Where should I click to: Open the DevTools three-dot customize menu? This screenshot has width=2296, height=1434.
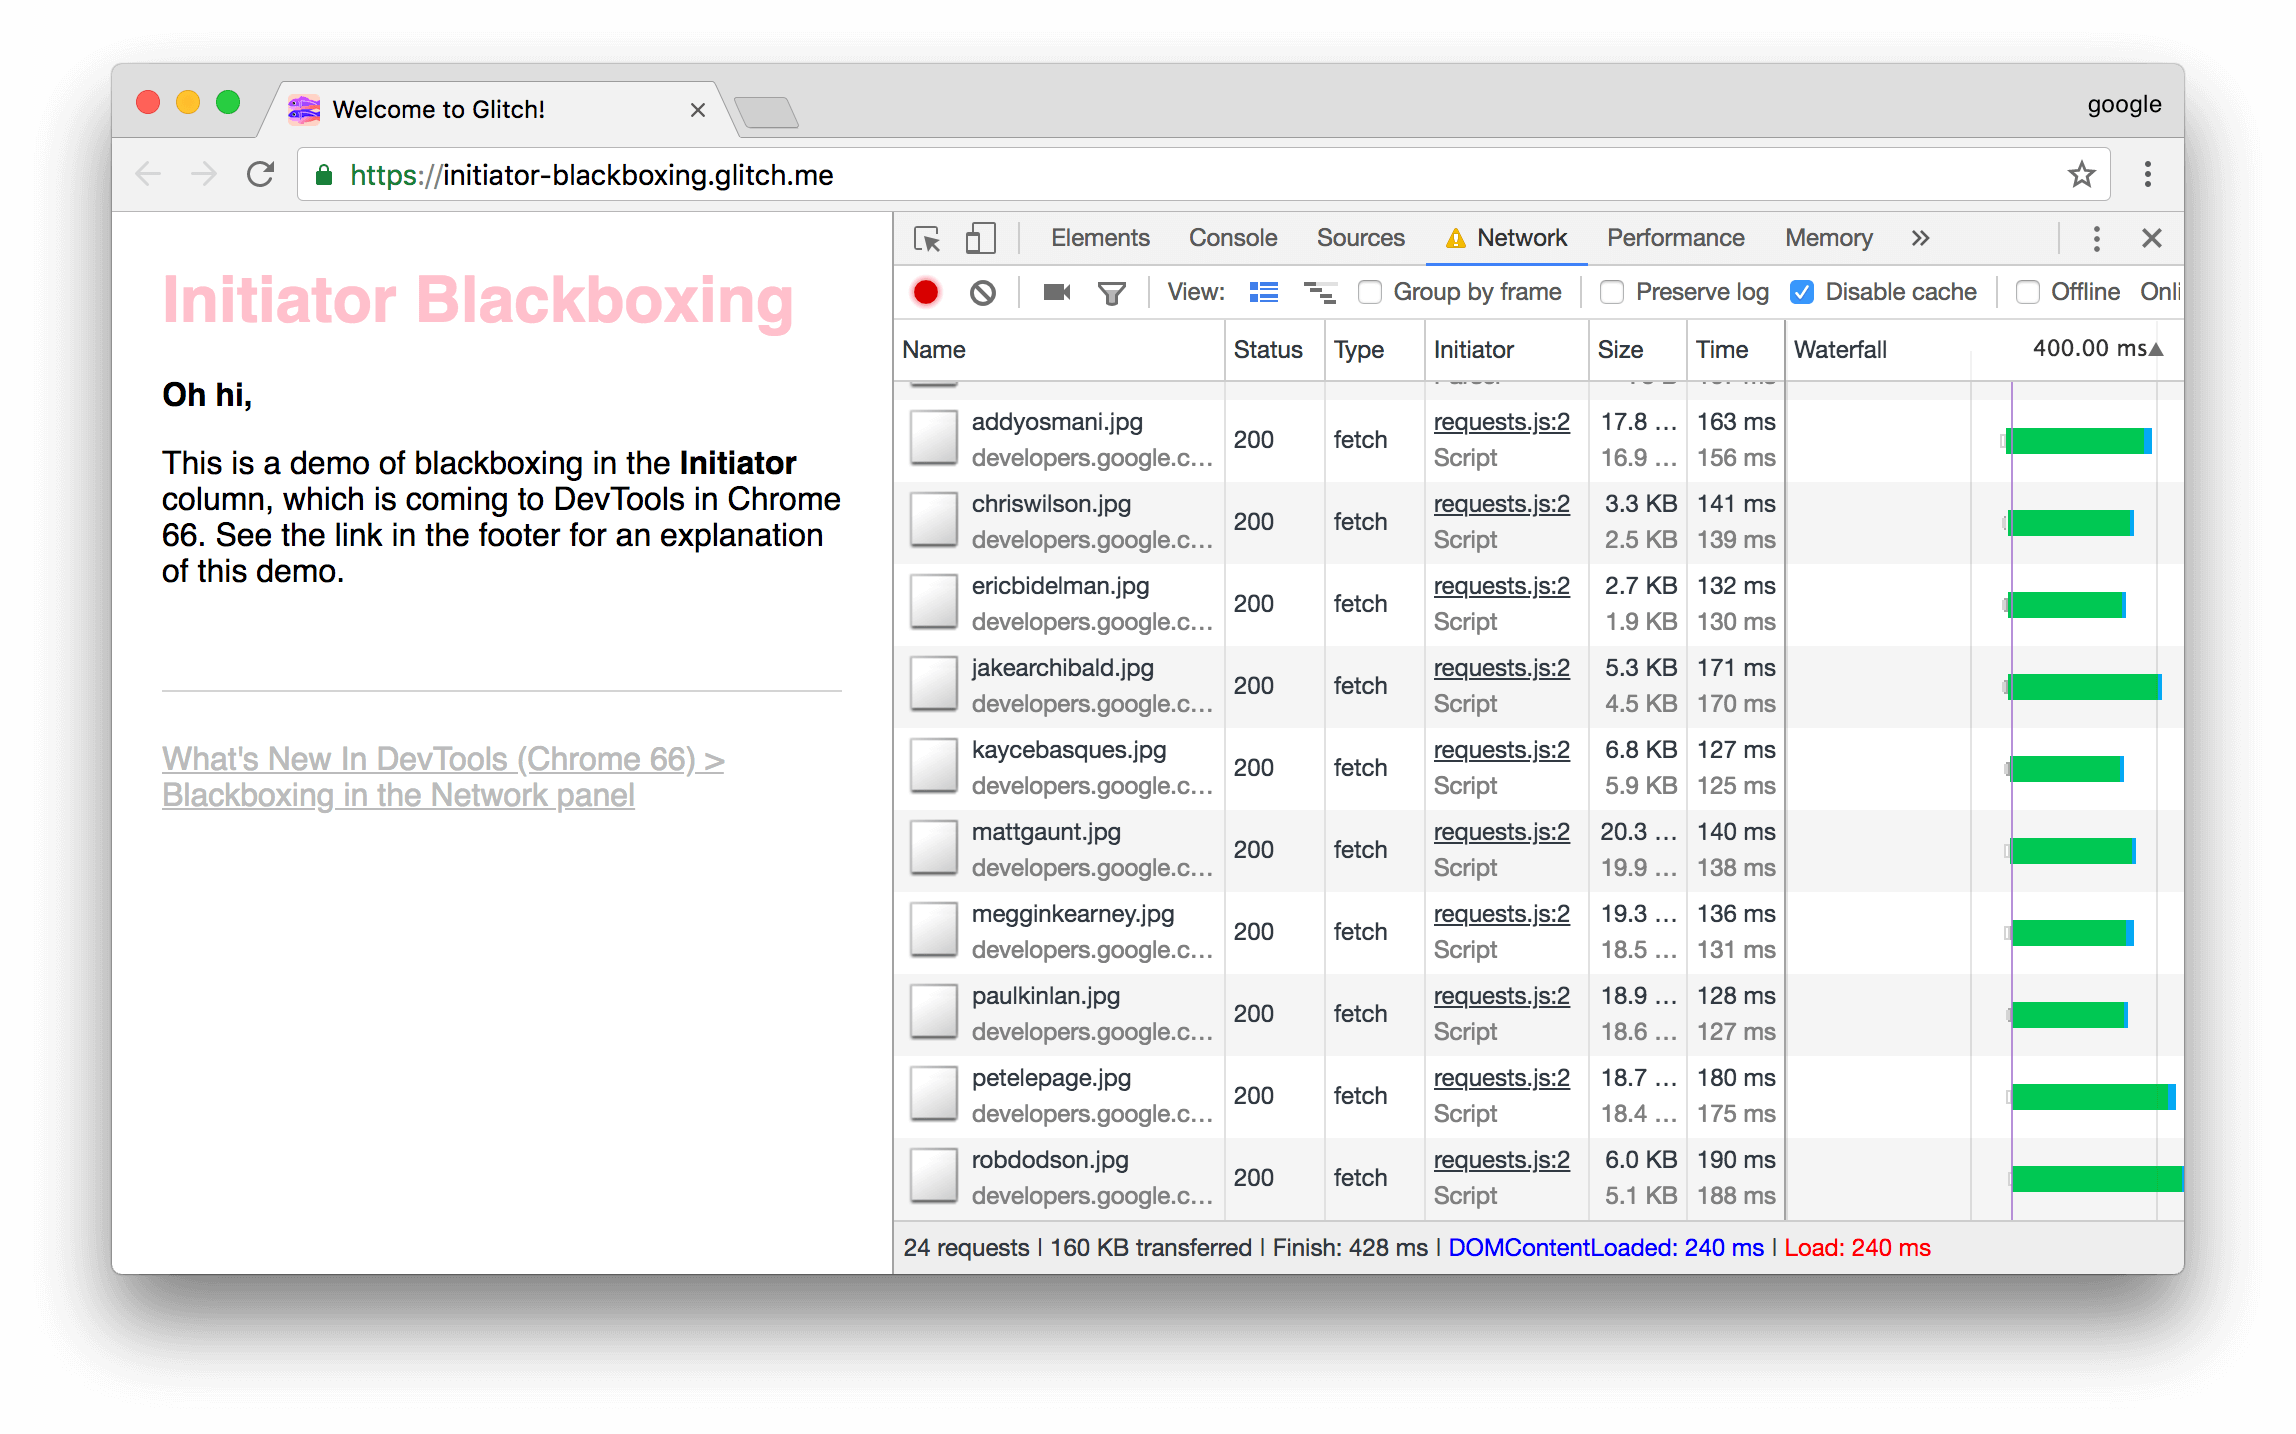tap(2096, 238)
